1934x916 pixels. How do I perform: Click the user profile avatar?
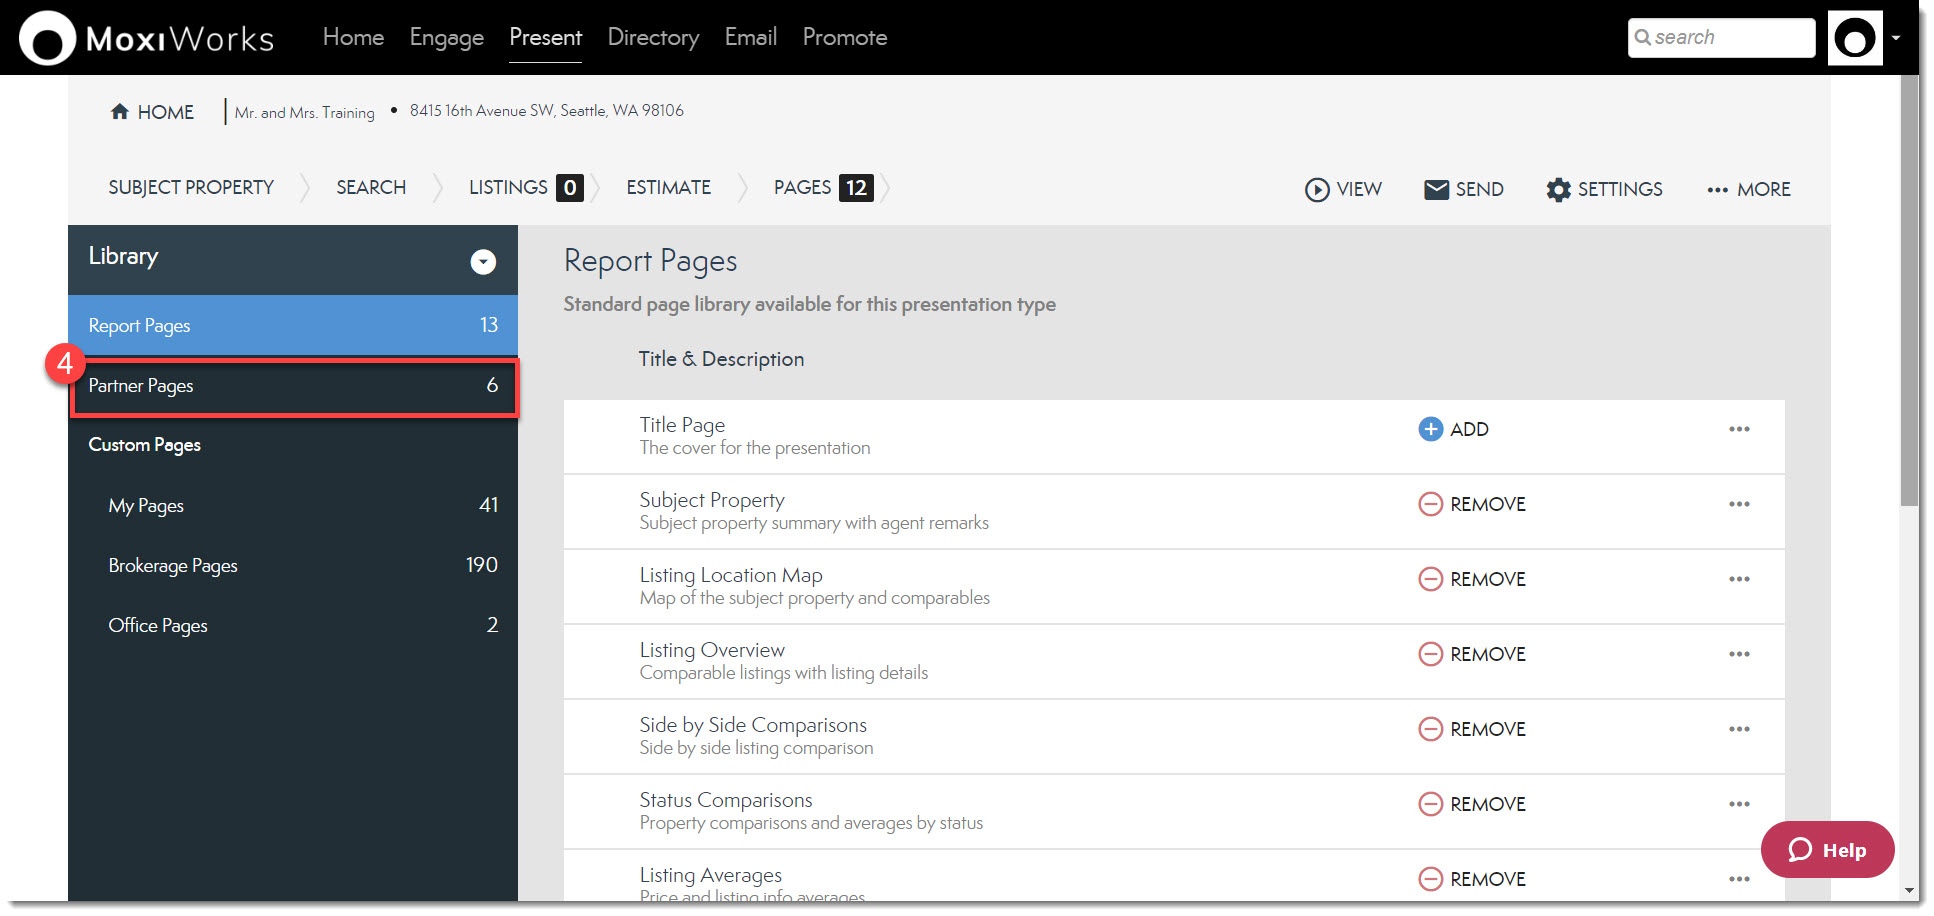coord(1855,38)
